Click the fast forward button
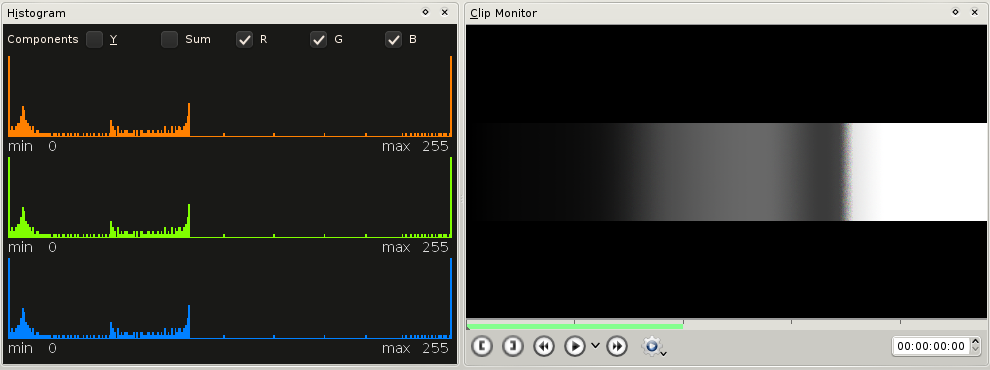 tap(617, 346)
